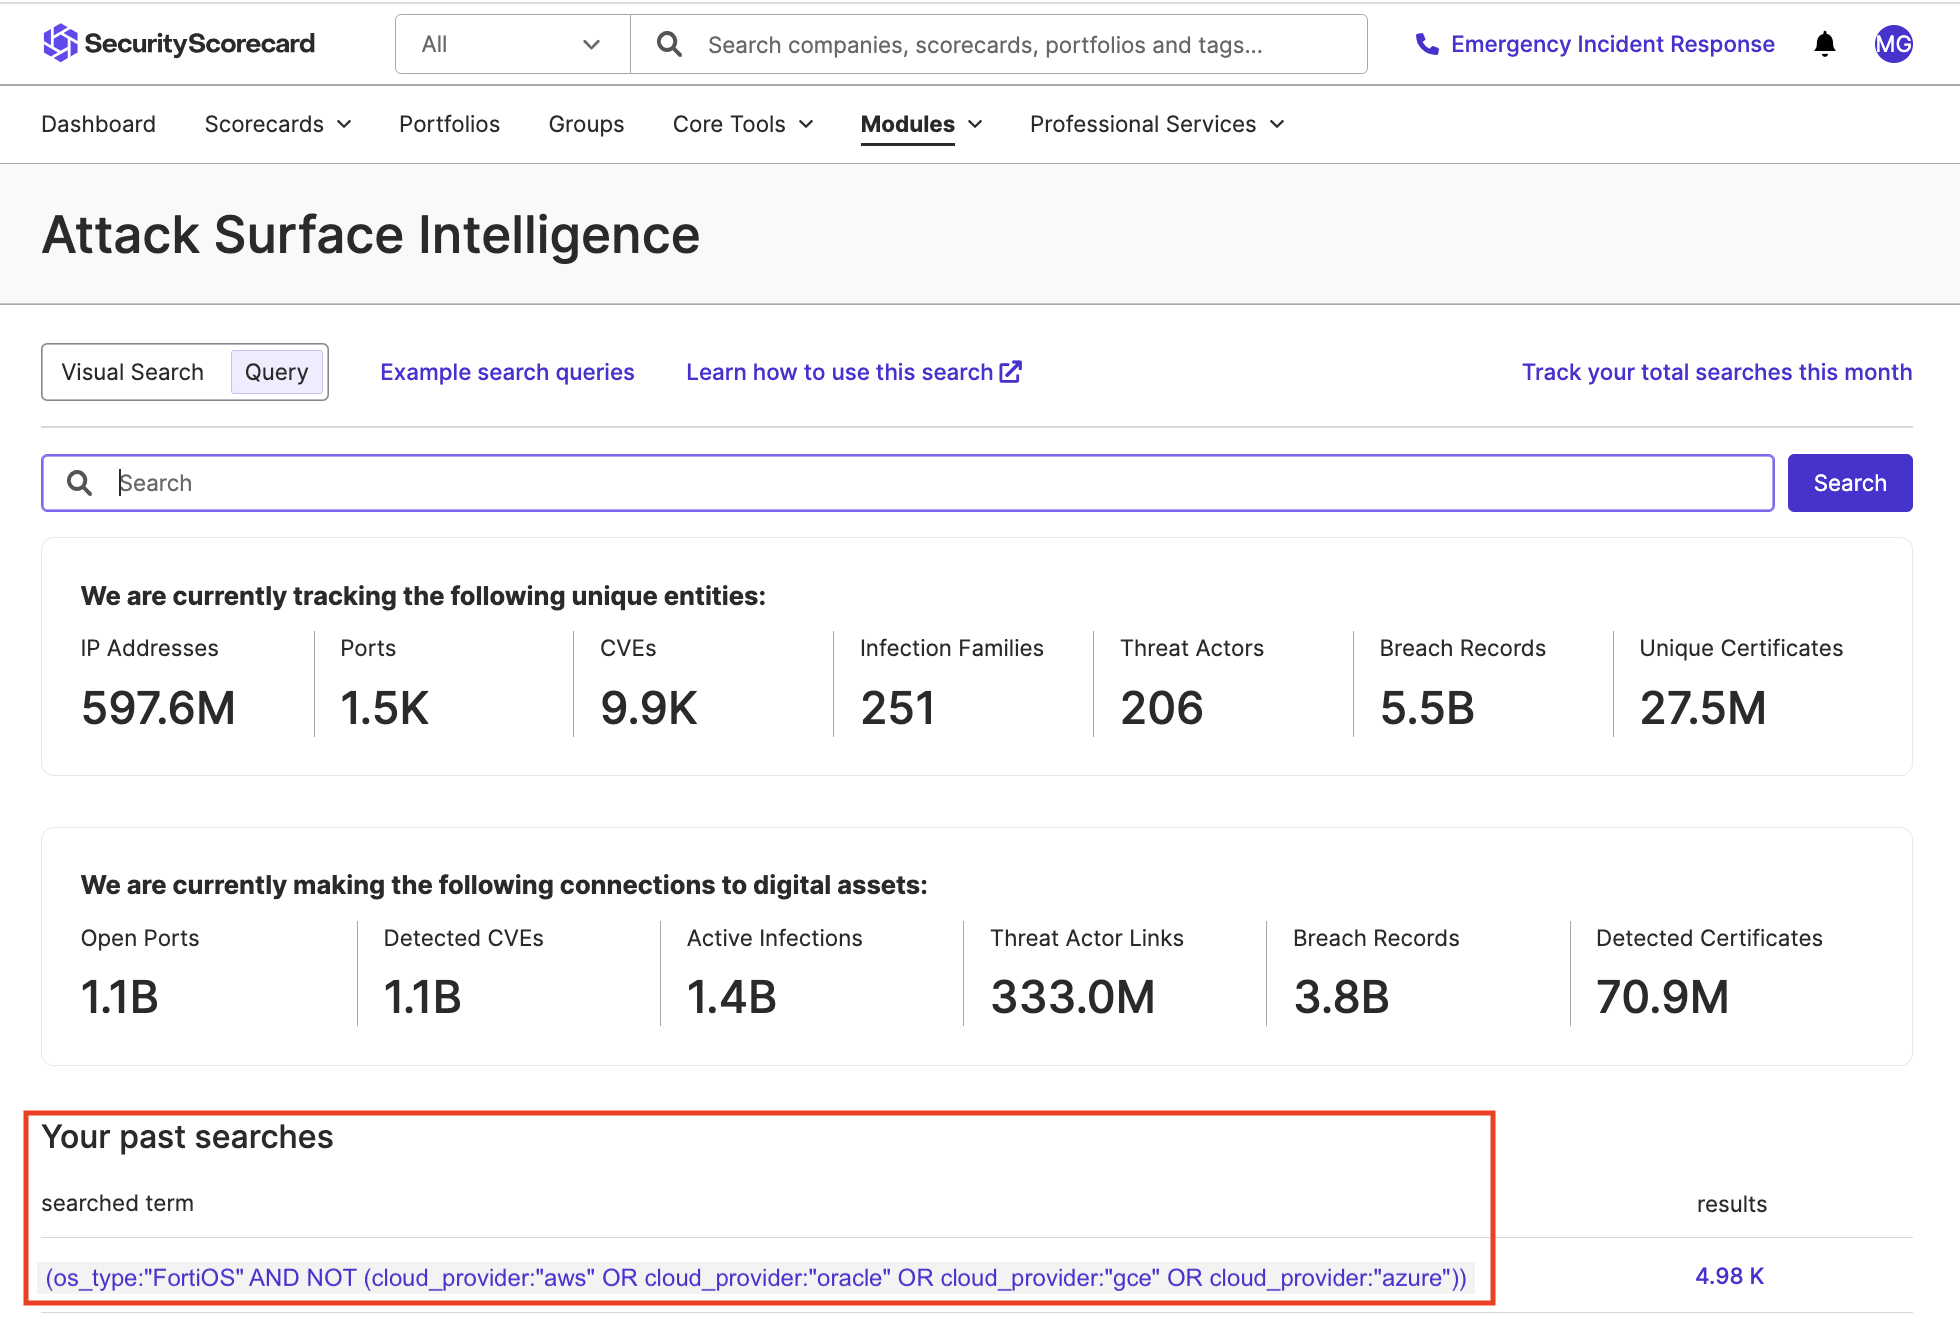
Task: Click the Open Ports 1.1B value
Action: tap(119, 997)
